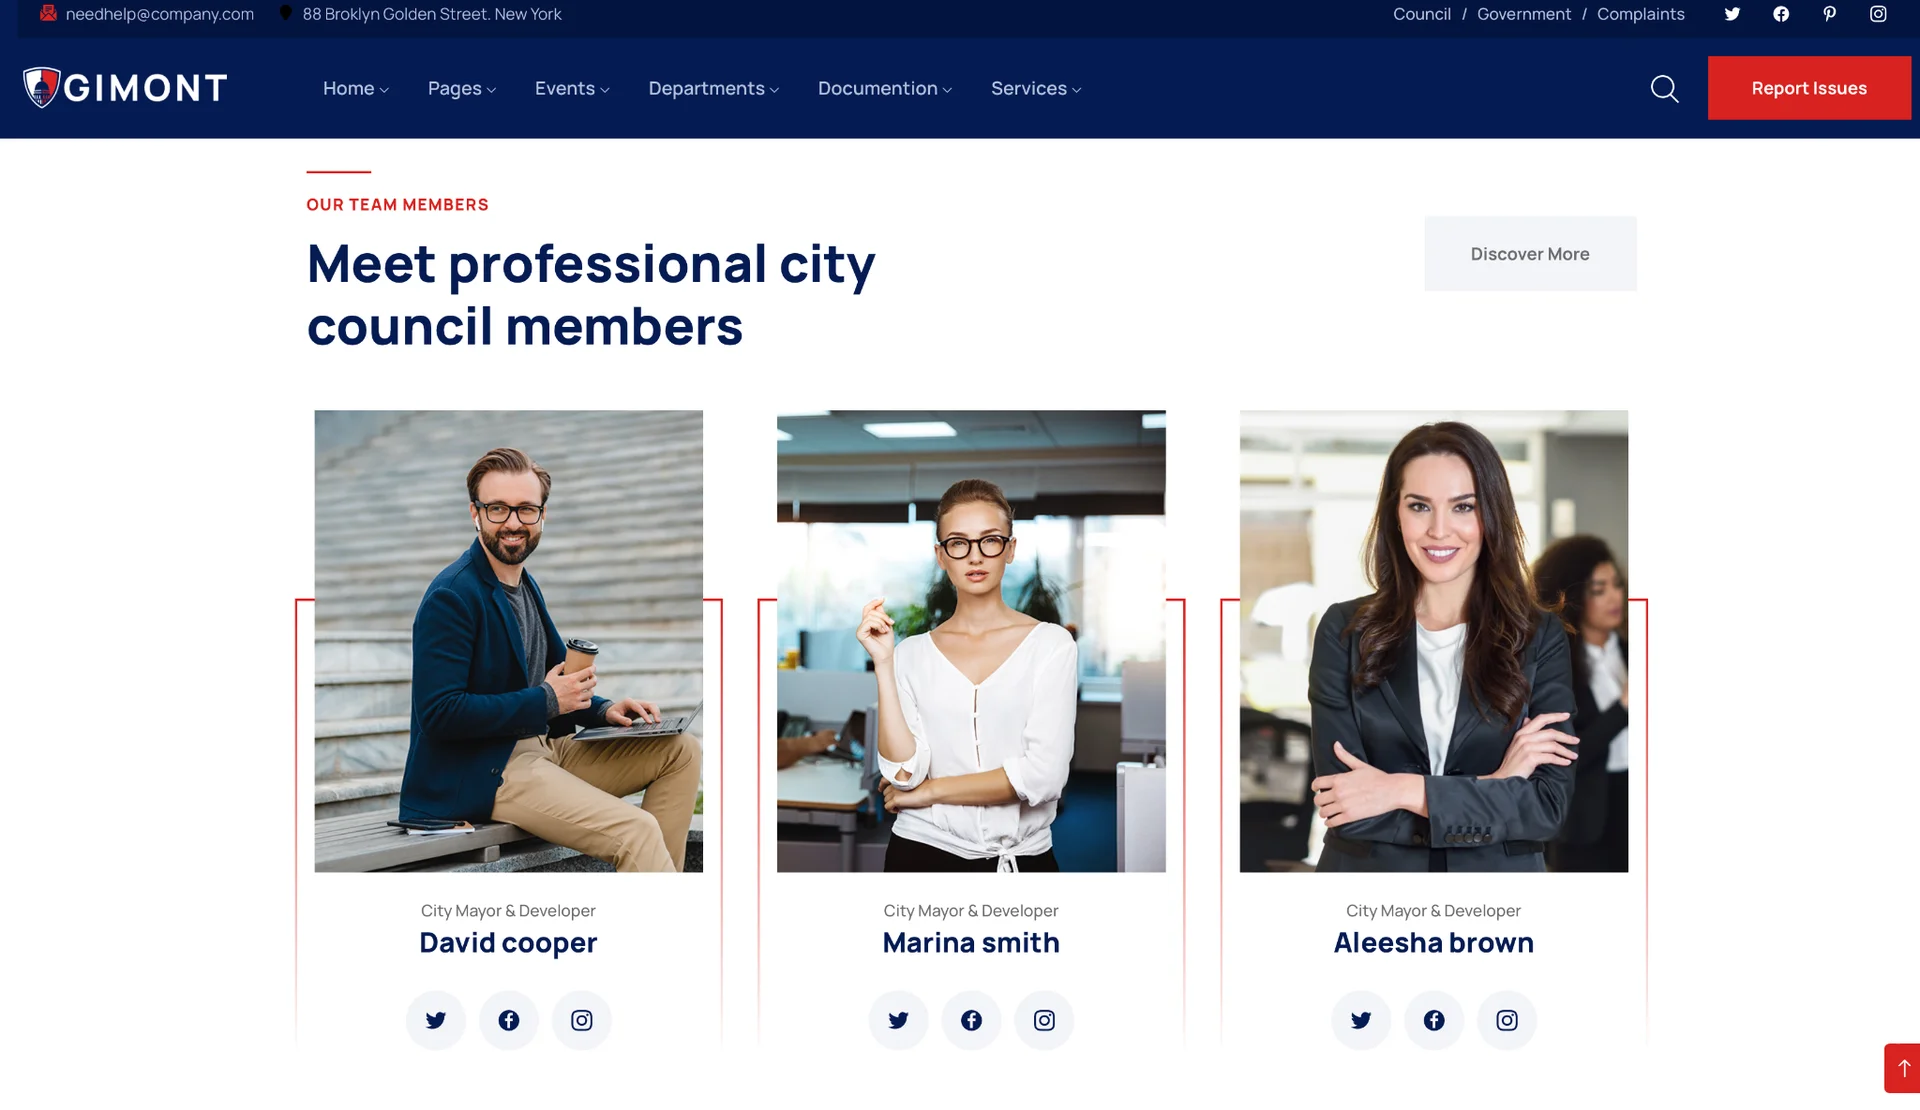Expand the Services dropdown menu
This screenshot has height=1110, width=1920.
(x=1036, y=89)
